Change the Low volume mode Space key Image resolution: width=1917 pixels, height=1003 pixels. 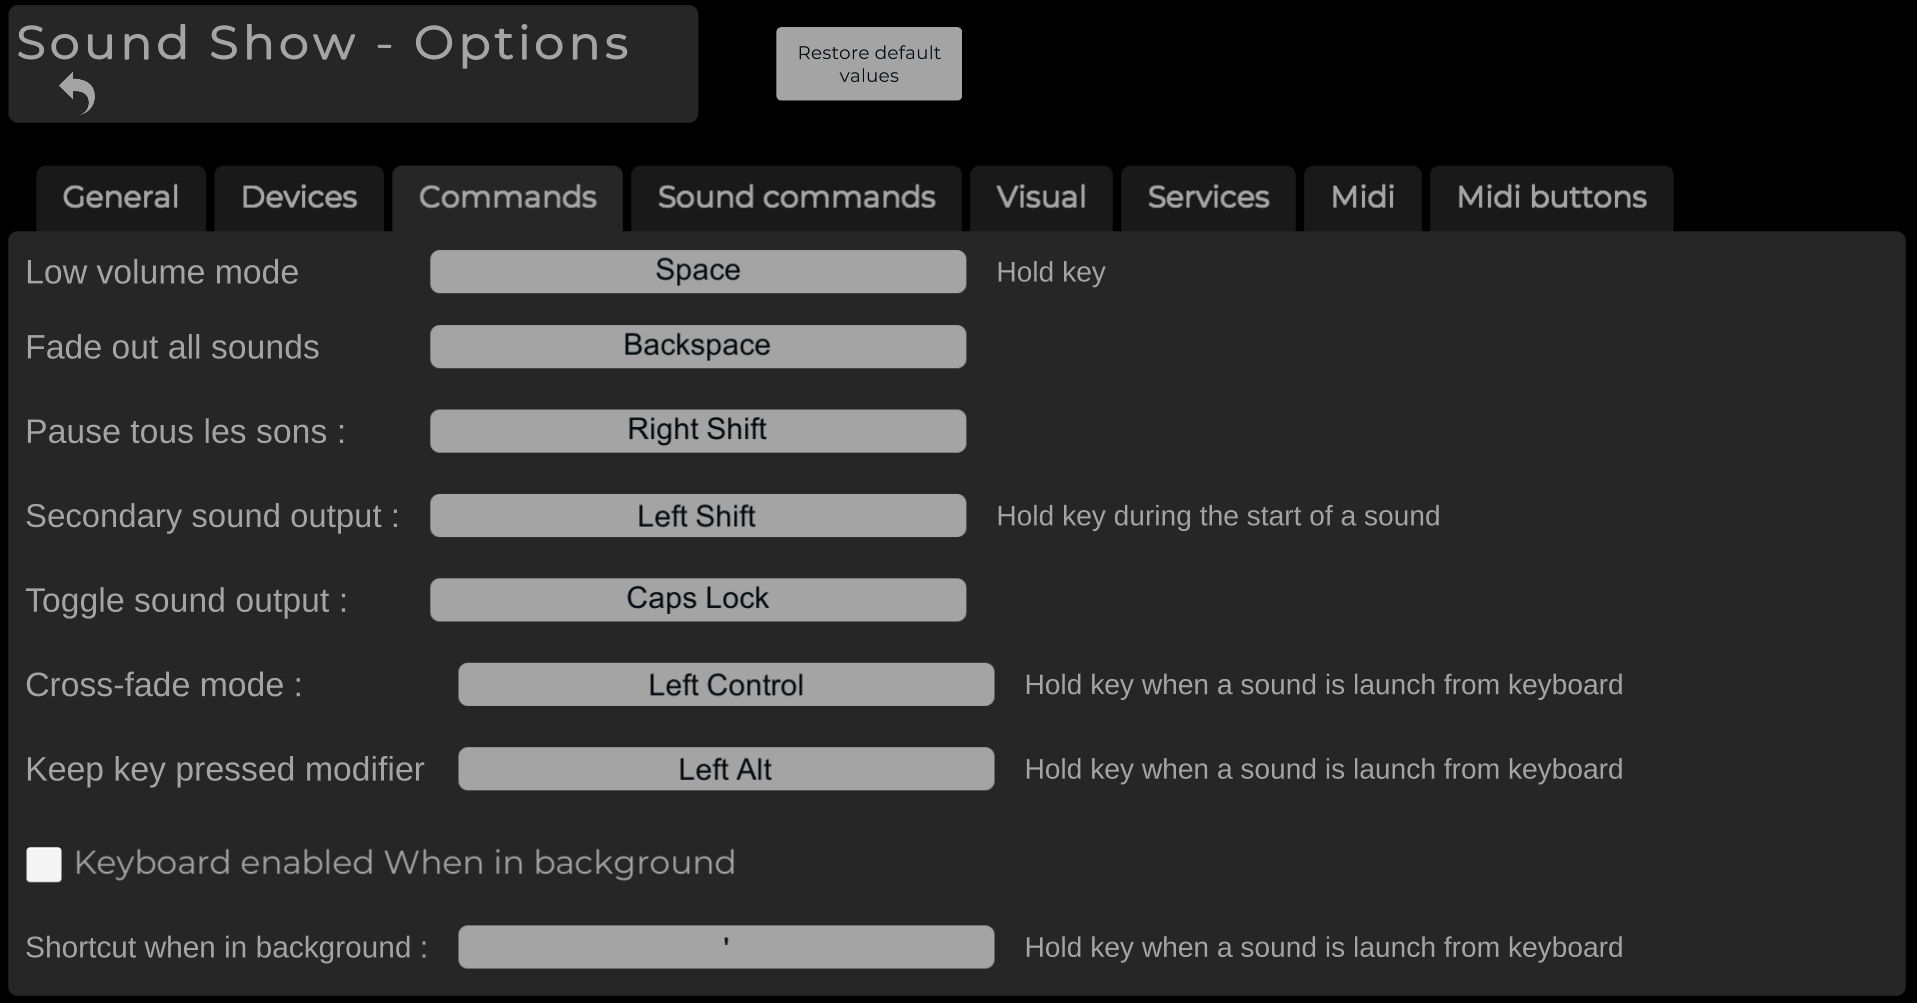pos(698,271)
